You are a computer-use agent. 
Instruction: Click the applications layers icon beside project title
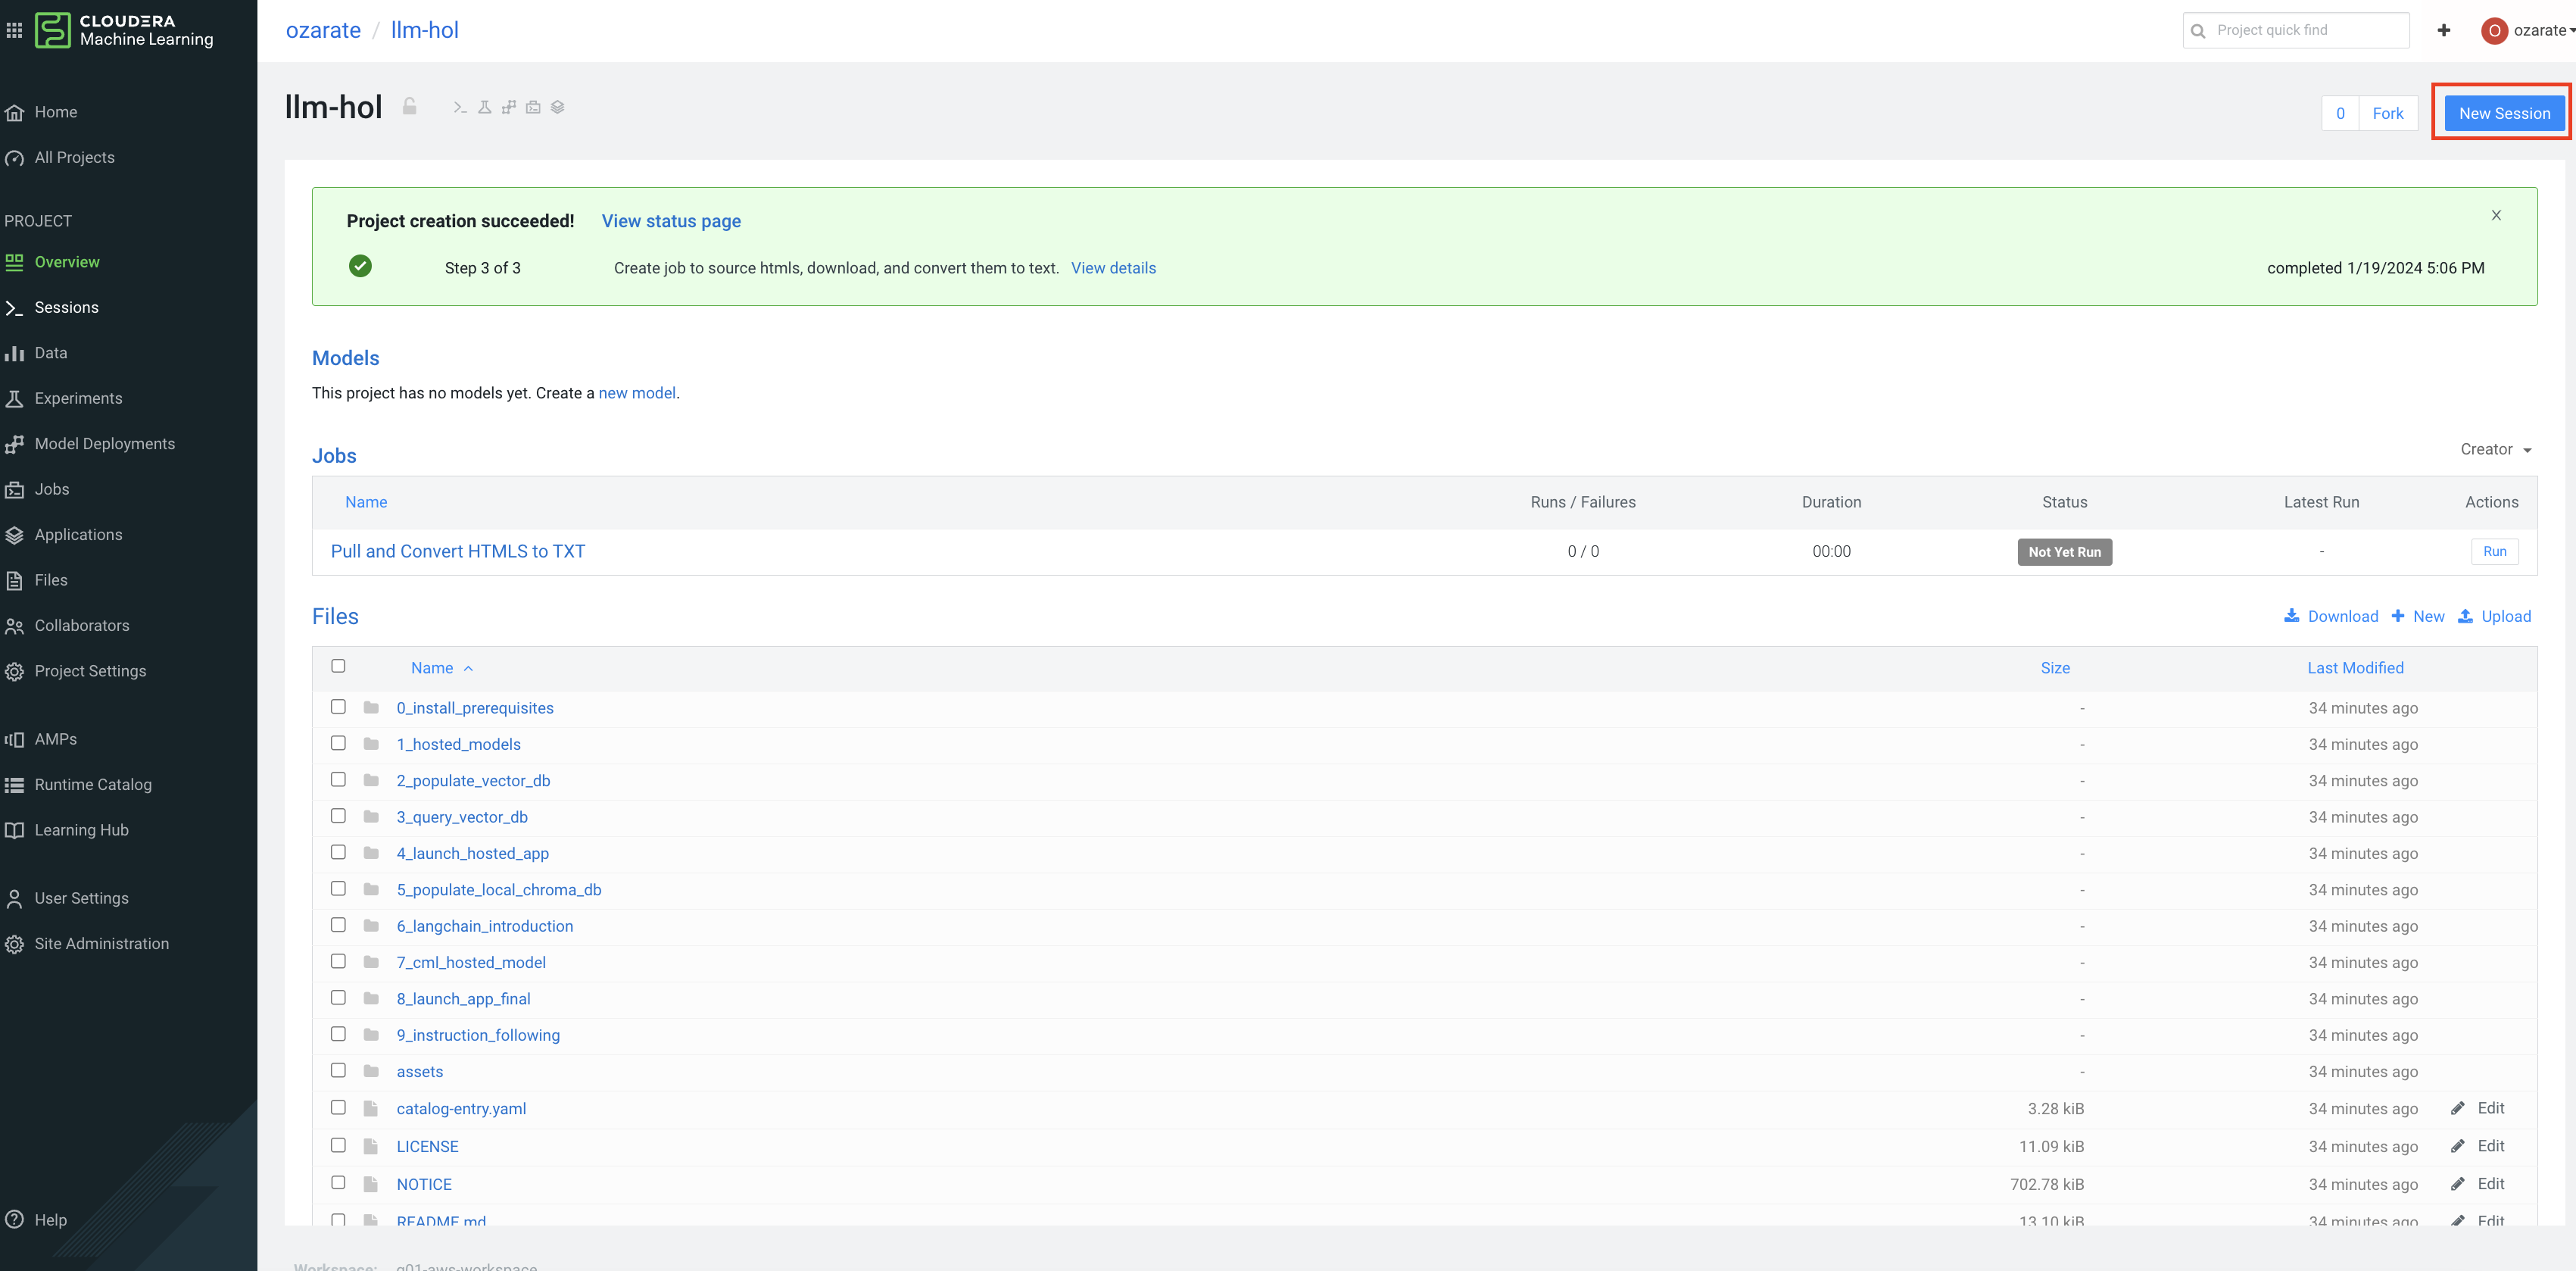(558, 107)
